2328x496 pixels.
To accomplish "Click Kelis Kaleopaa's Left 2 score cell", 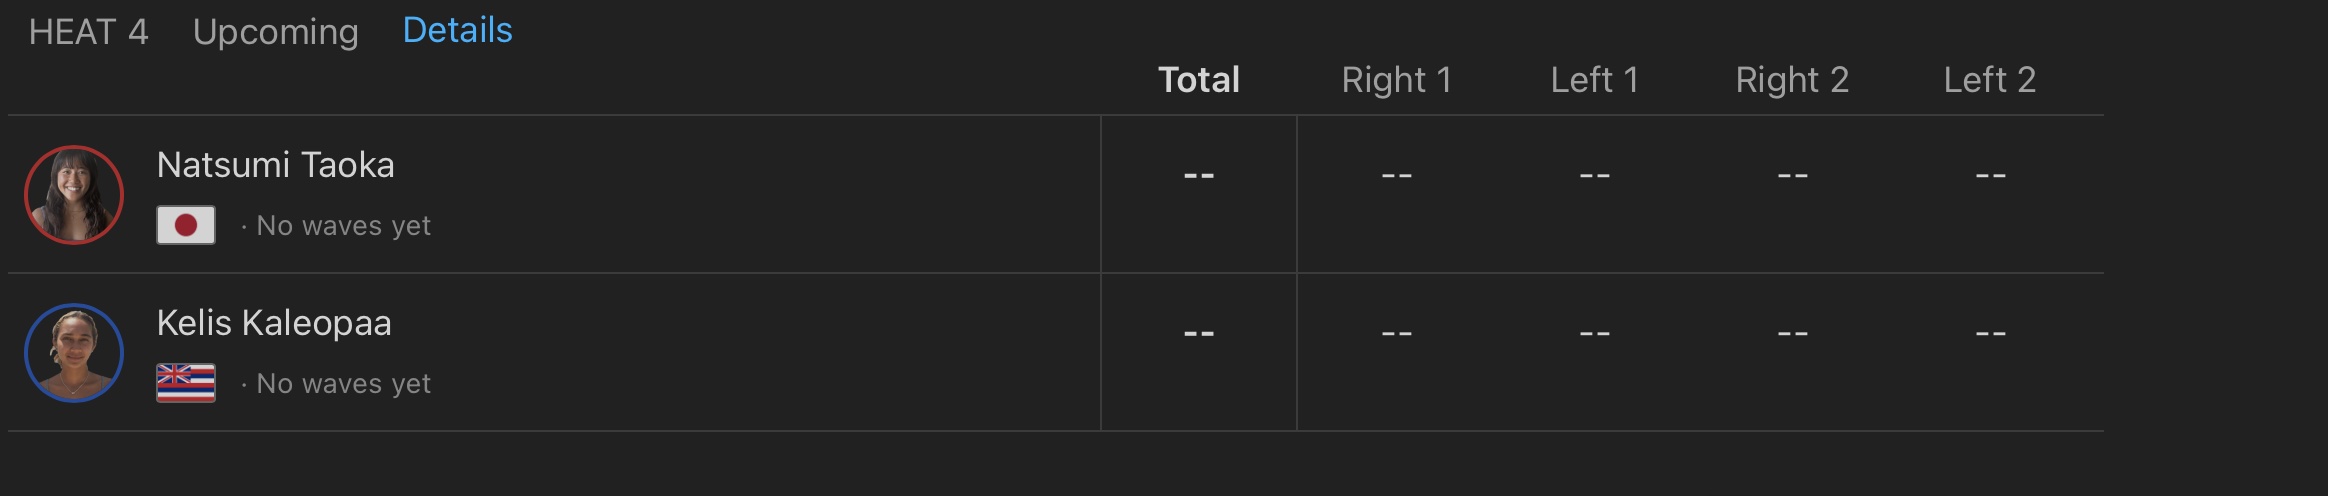I will [1990, 333].
